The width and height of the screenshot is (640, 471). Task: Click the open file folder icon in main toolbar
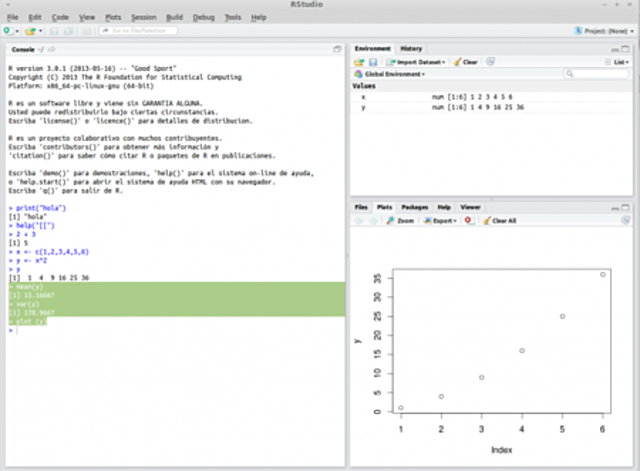pyautogui.click(x=30, y=31)
